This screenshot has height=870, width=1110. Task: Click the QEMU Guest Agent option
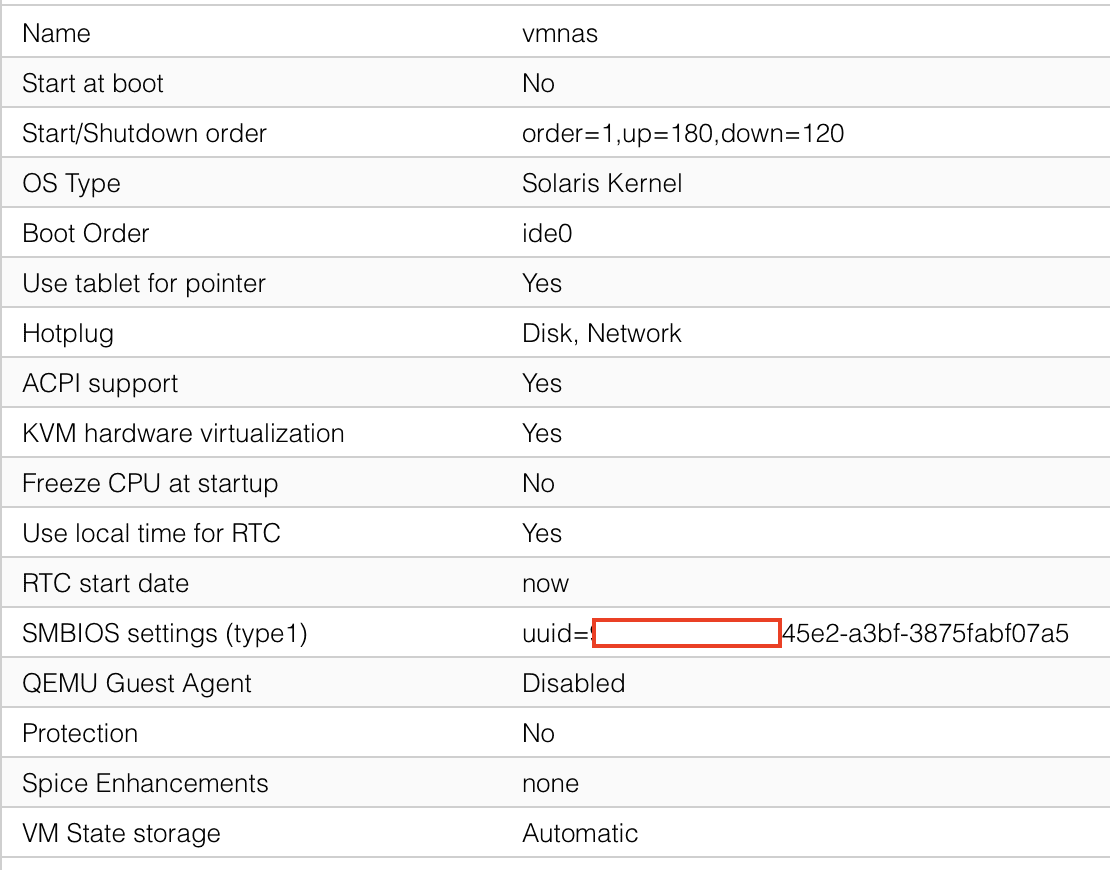point(137,683)
